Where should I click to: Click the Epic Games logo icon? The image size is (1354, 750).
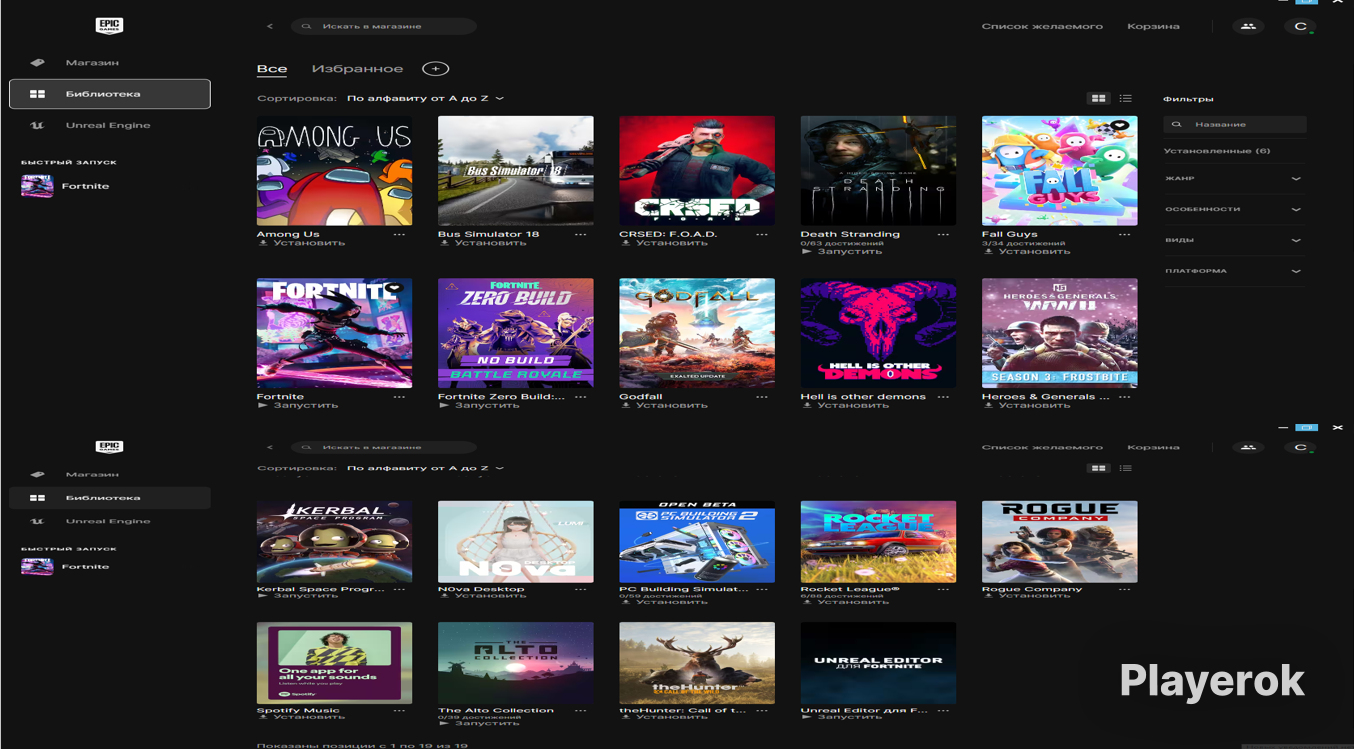[109, 26]
